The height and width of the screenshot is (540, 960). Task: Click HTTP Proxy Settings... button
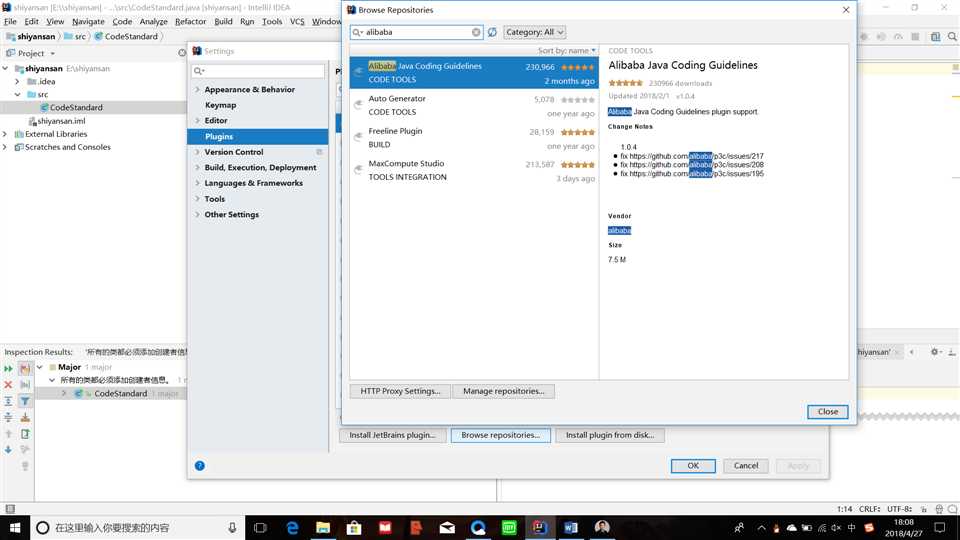click(x=400, y=391)
